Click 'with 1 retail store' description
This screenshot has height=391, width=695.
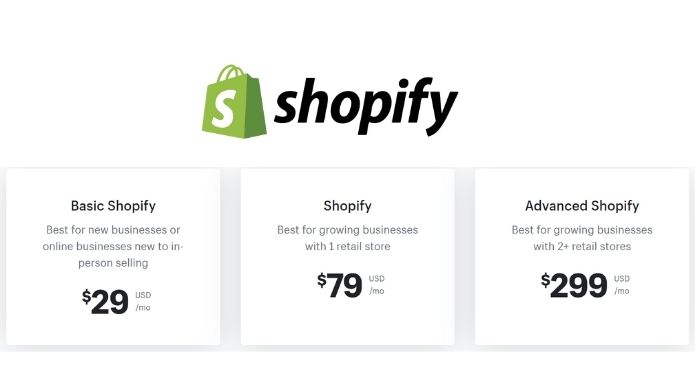click(348, 246)
